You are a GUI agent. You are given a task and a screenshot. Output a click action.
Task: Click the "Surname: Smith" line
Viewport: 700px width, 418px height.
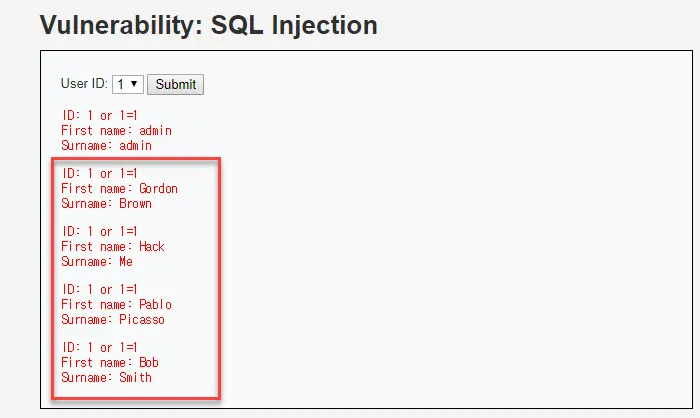(x=106, y=377)
